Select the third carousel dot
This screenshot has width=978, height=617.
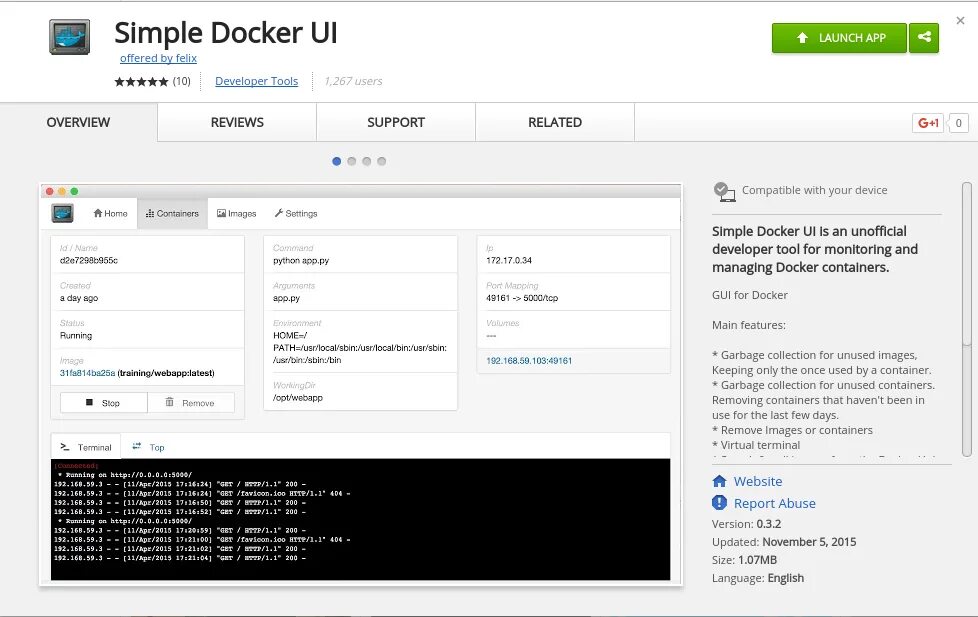[x=367, y=161]
